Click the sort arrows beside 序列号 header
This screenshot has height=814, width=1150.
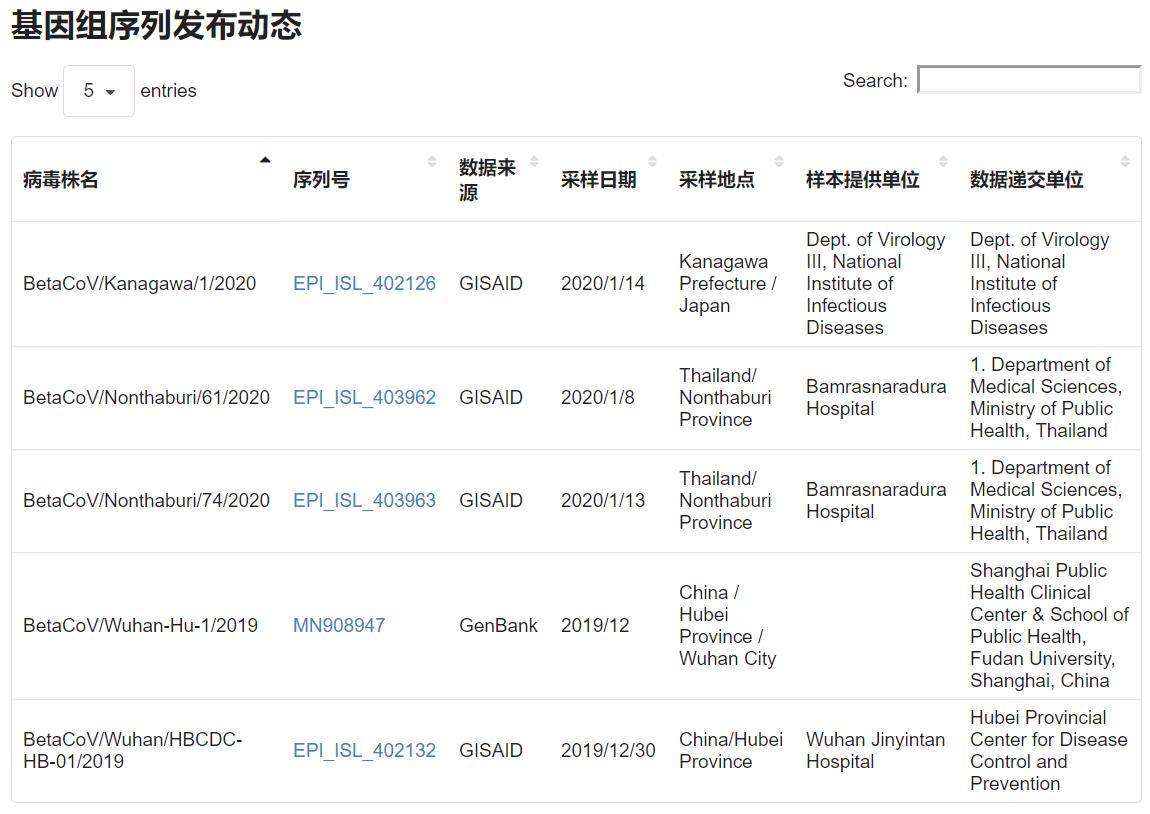click(x=431, y=161)
